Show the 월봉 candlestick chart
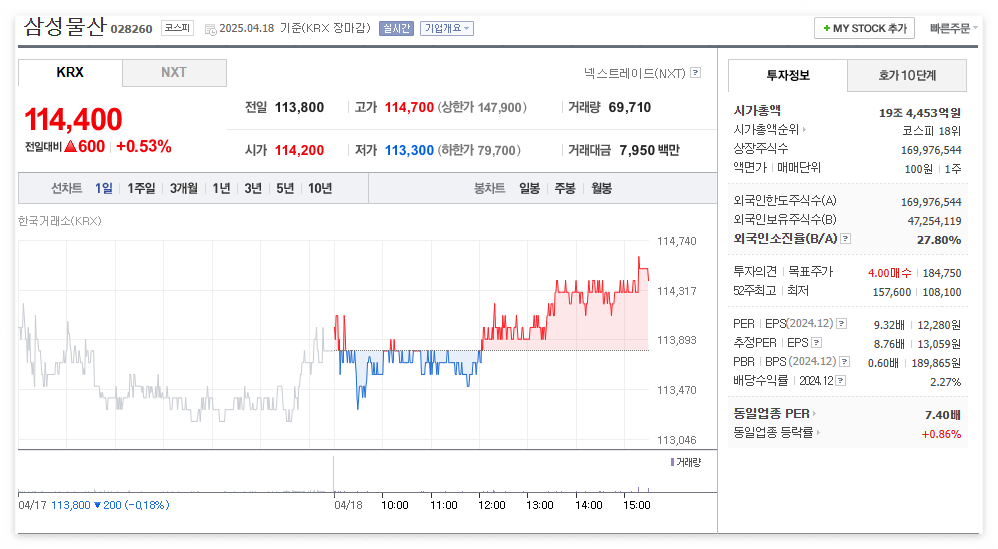 (x=601, y=188)
